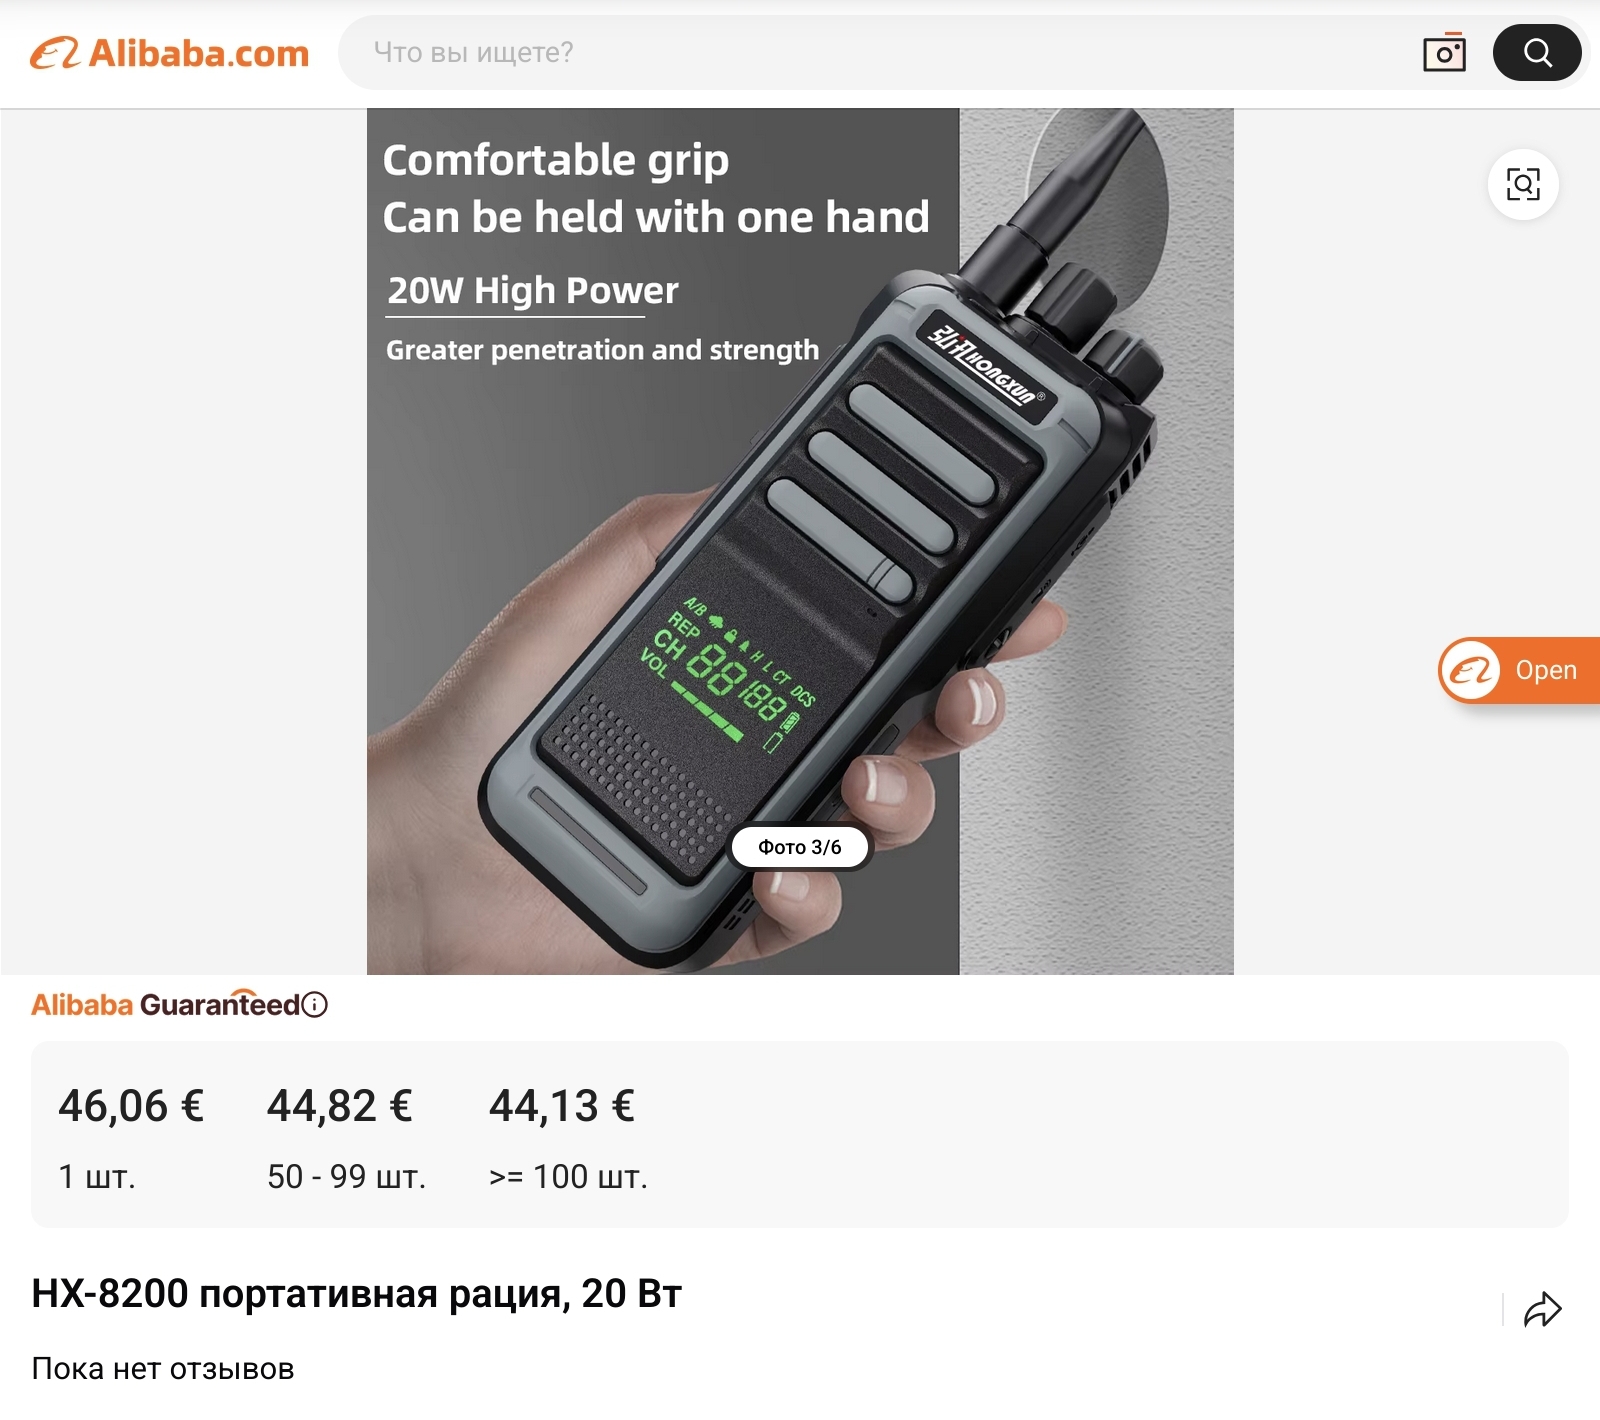Click the Фото 3/6 photo counter
This screenshot has width=1600, height=1420.
800,847
